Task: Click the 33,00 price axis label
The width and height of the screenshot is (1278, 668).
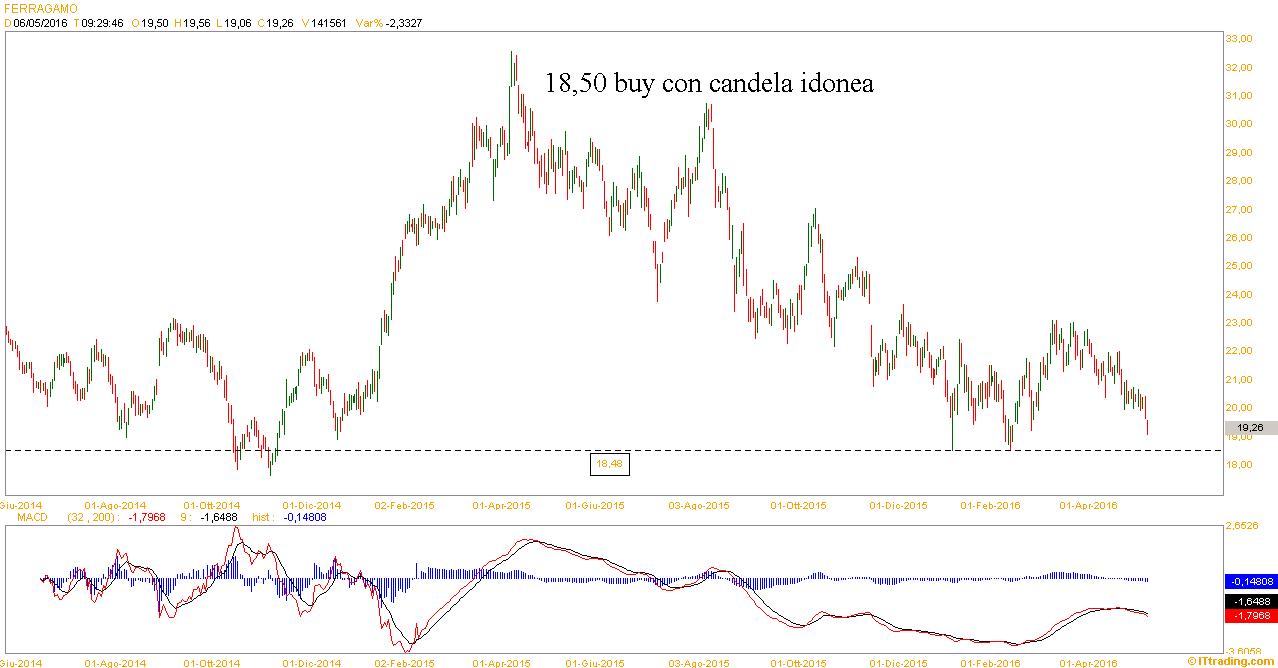Action: tap(1240, 39)
